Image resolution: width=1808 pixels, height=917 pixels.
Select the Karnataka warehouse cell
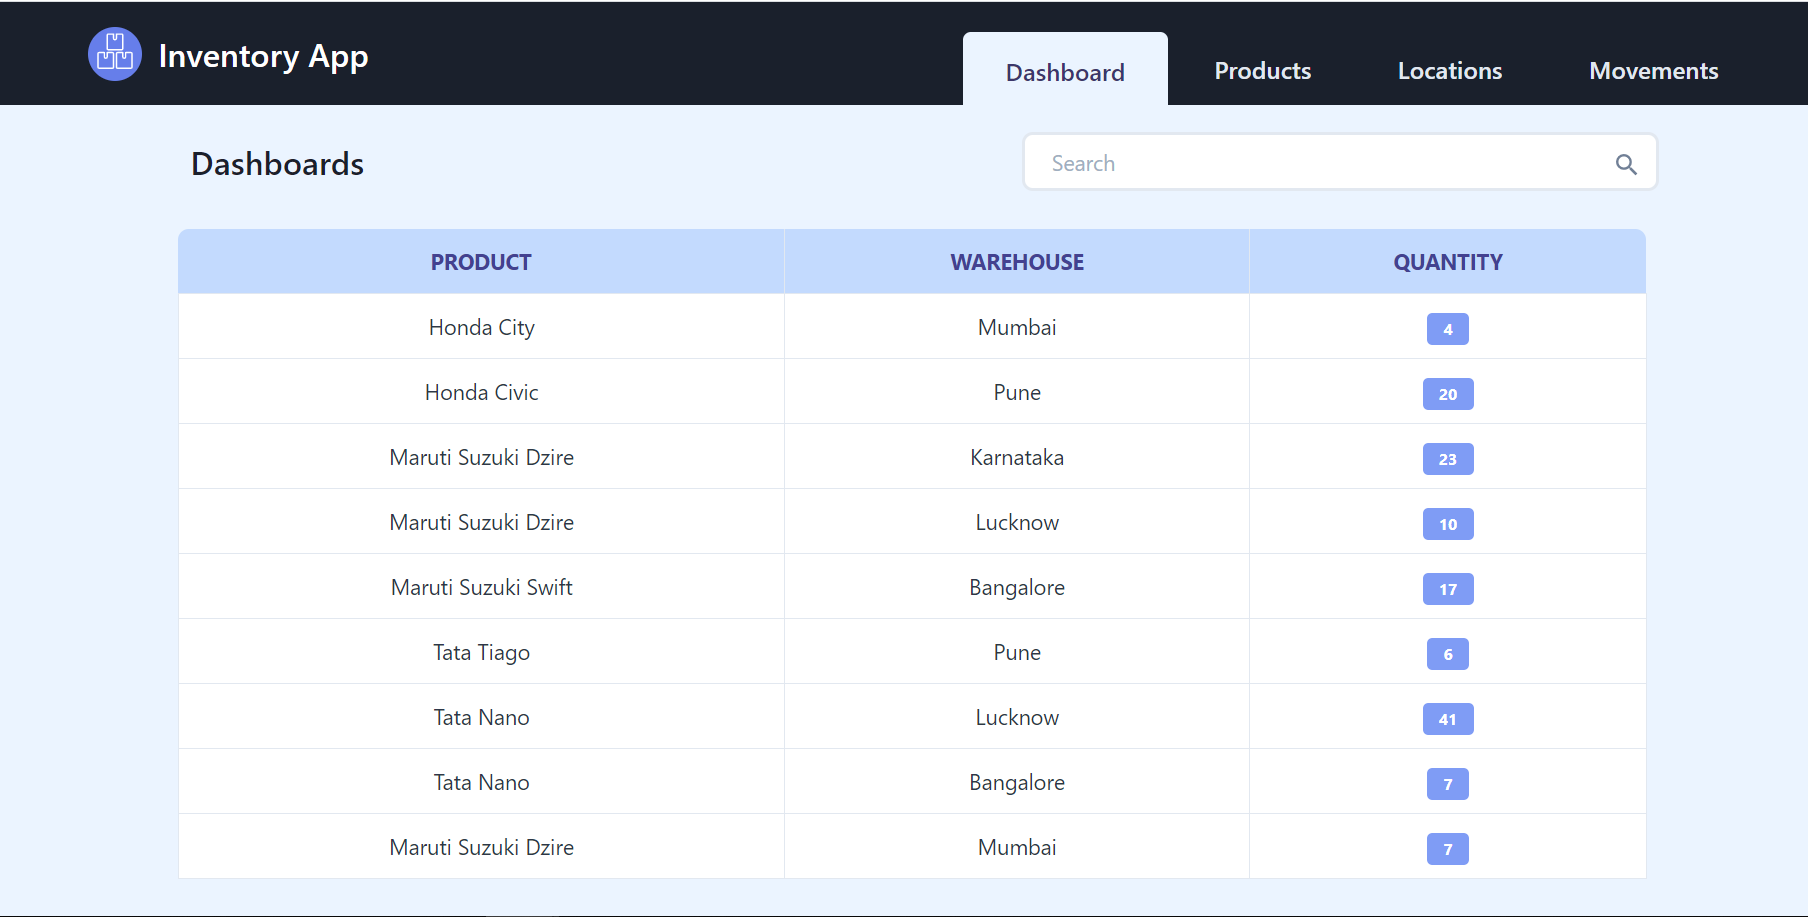(1017, 457)
